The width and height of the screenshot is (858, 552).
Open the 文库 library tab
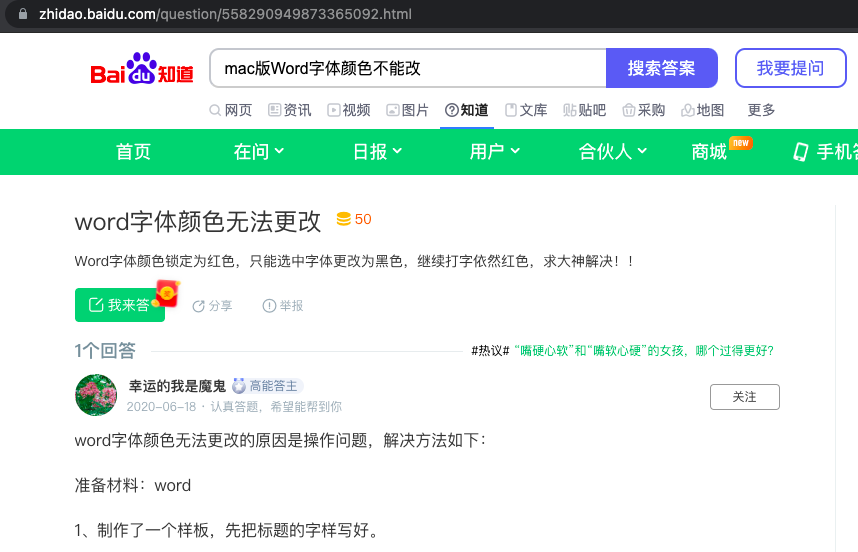(x=526, y=110)
